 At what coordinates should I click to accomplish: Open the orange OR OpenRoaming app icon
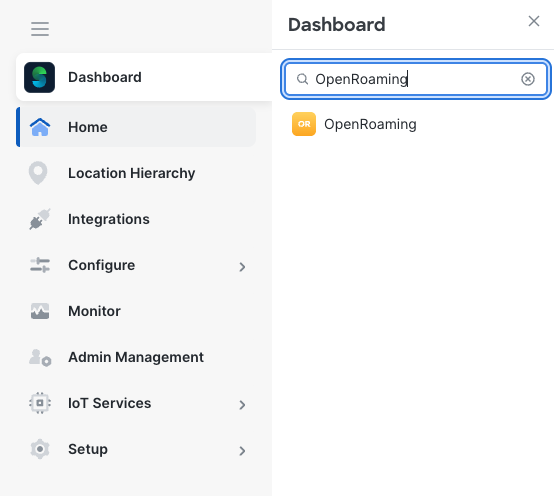pyautogui.click(x=304, y=124)
